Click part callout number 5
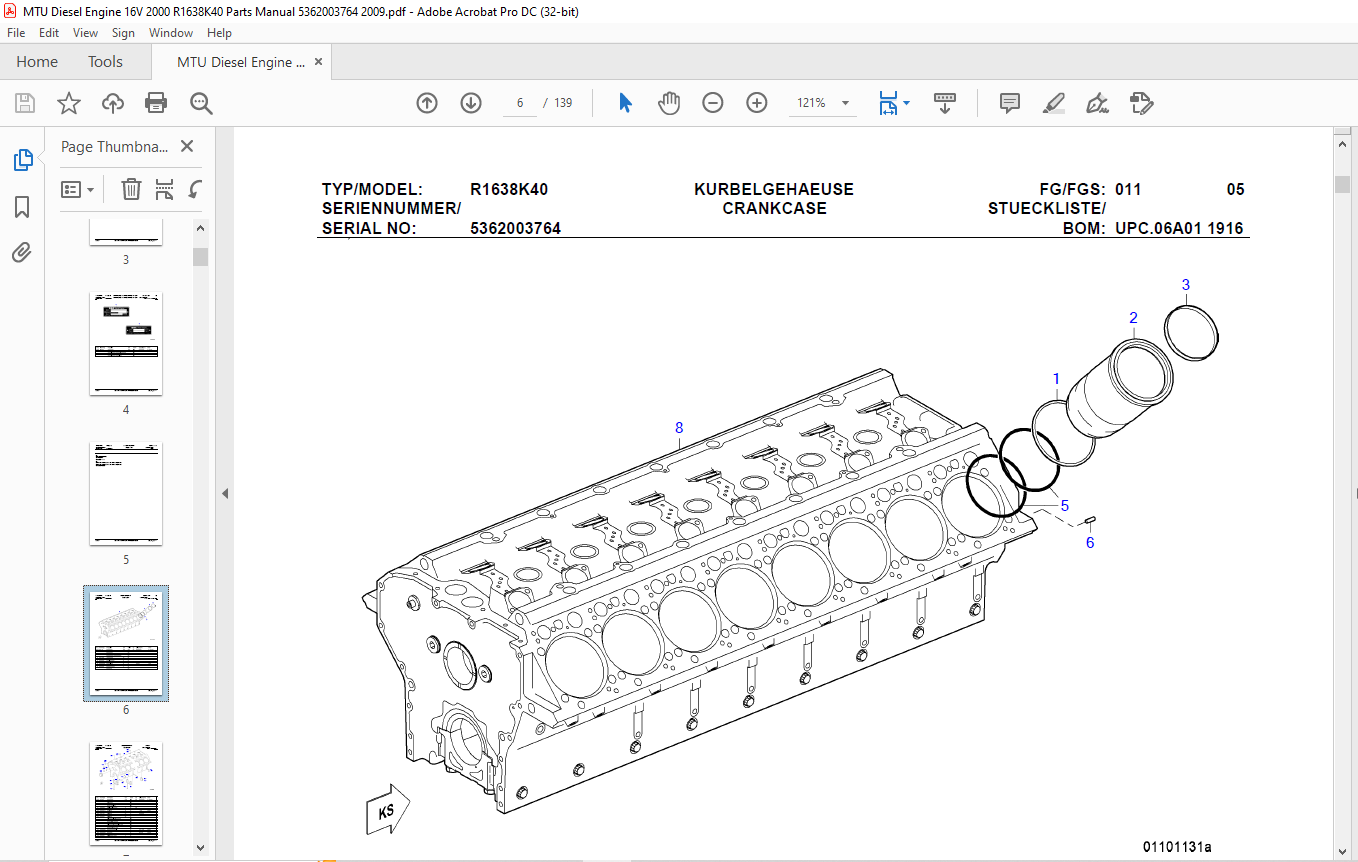Image resolution: width=1358 pixels, height=862 pixels. tap(1065, 506)
